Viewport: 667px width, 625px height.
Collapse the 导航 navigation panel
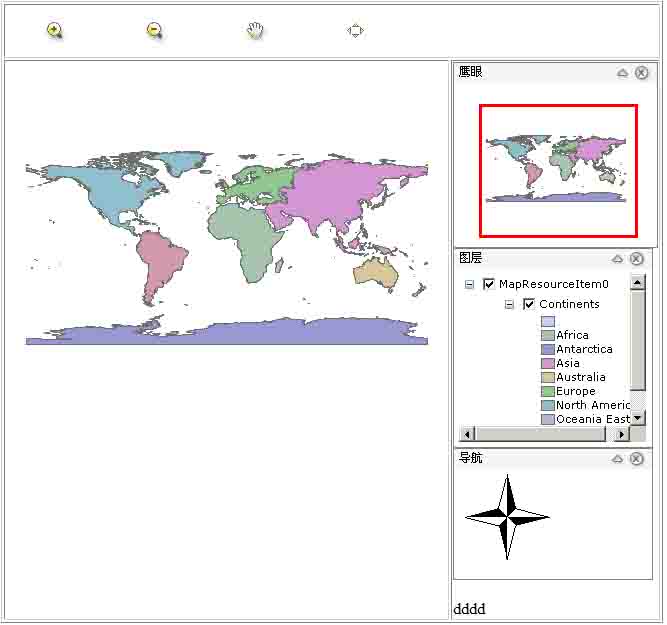coord(618,459)
